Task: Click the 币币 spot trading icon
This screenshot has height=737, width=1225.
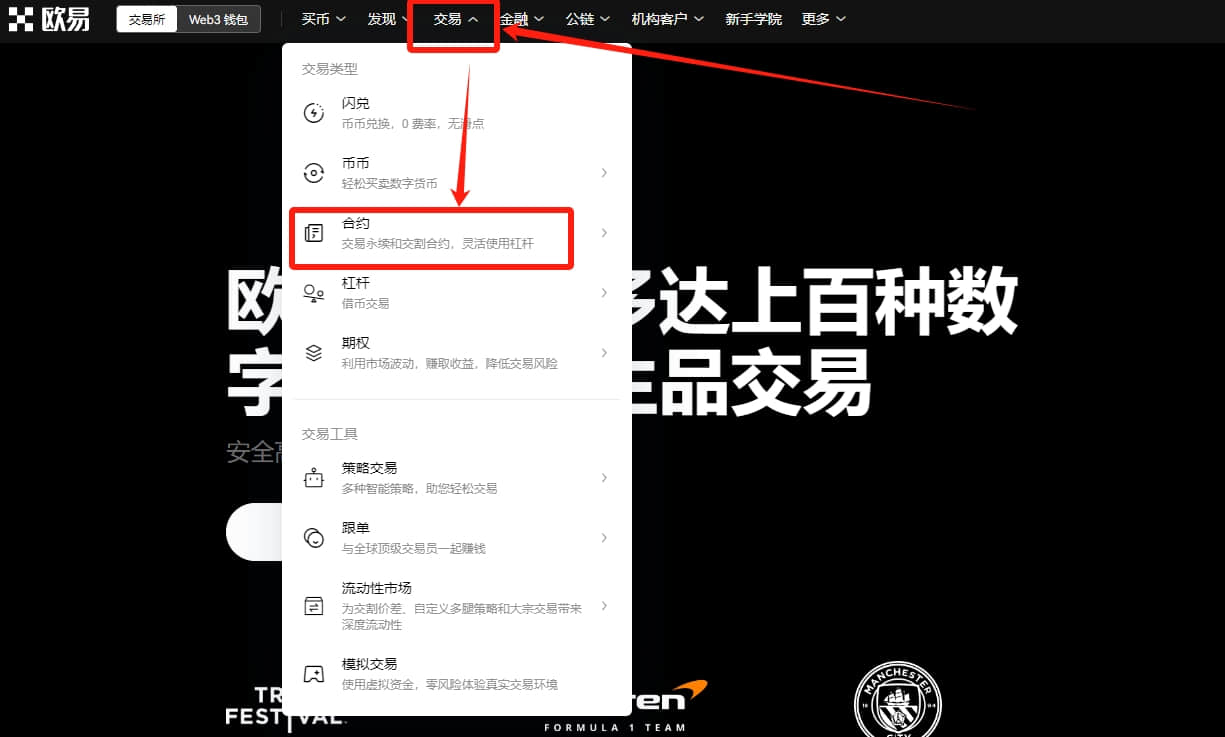Action: [314, 173]
